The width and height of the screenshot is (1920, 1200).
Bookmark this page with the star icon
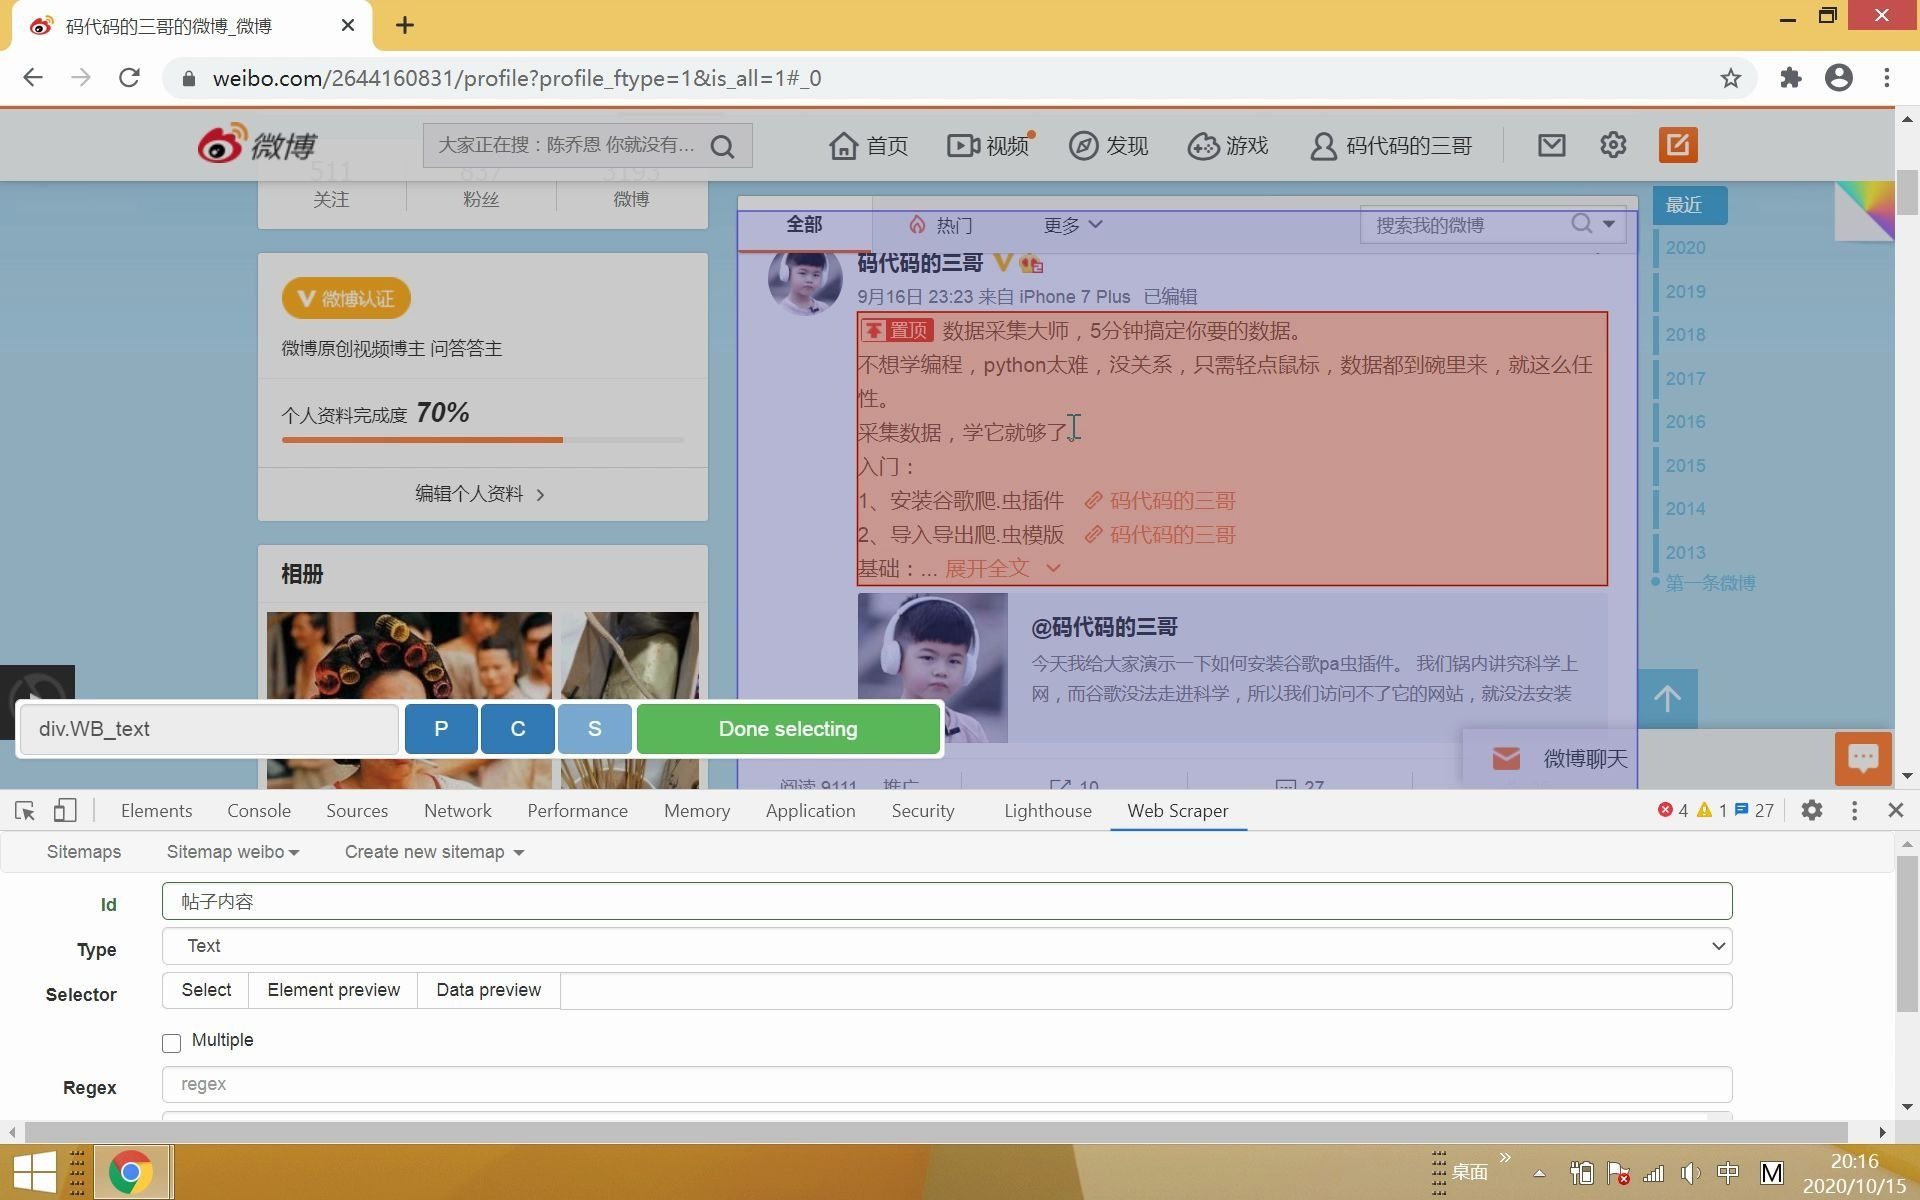(1731, 78)
